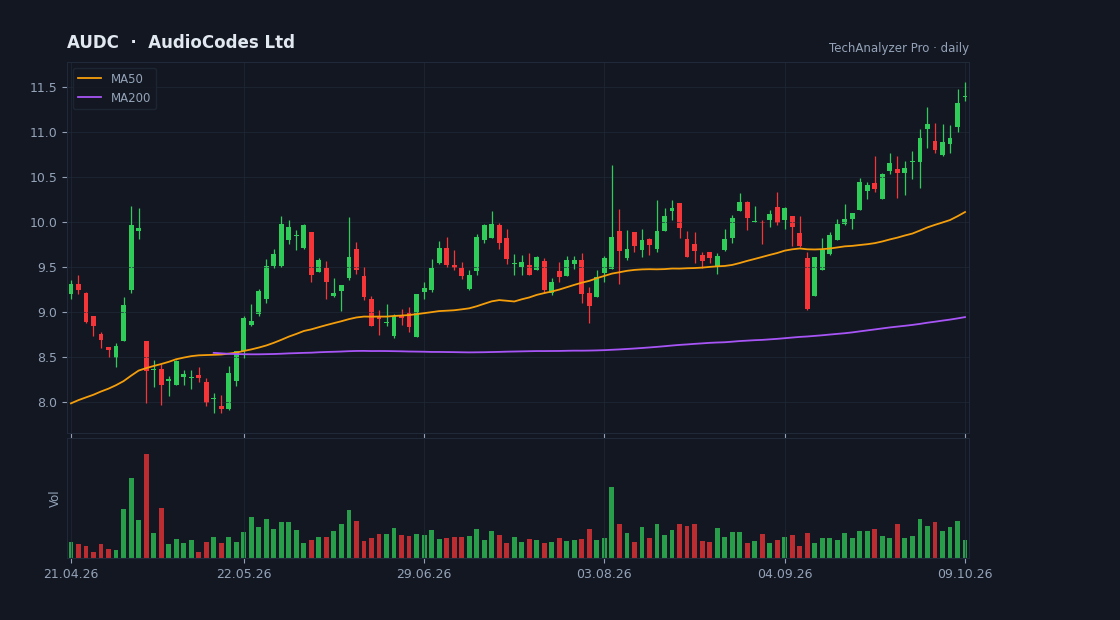Select the 03.08.26 date axis label
This screenshot has height=620, width=1120.
(604, 574)
